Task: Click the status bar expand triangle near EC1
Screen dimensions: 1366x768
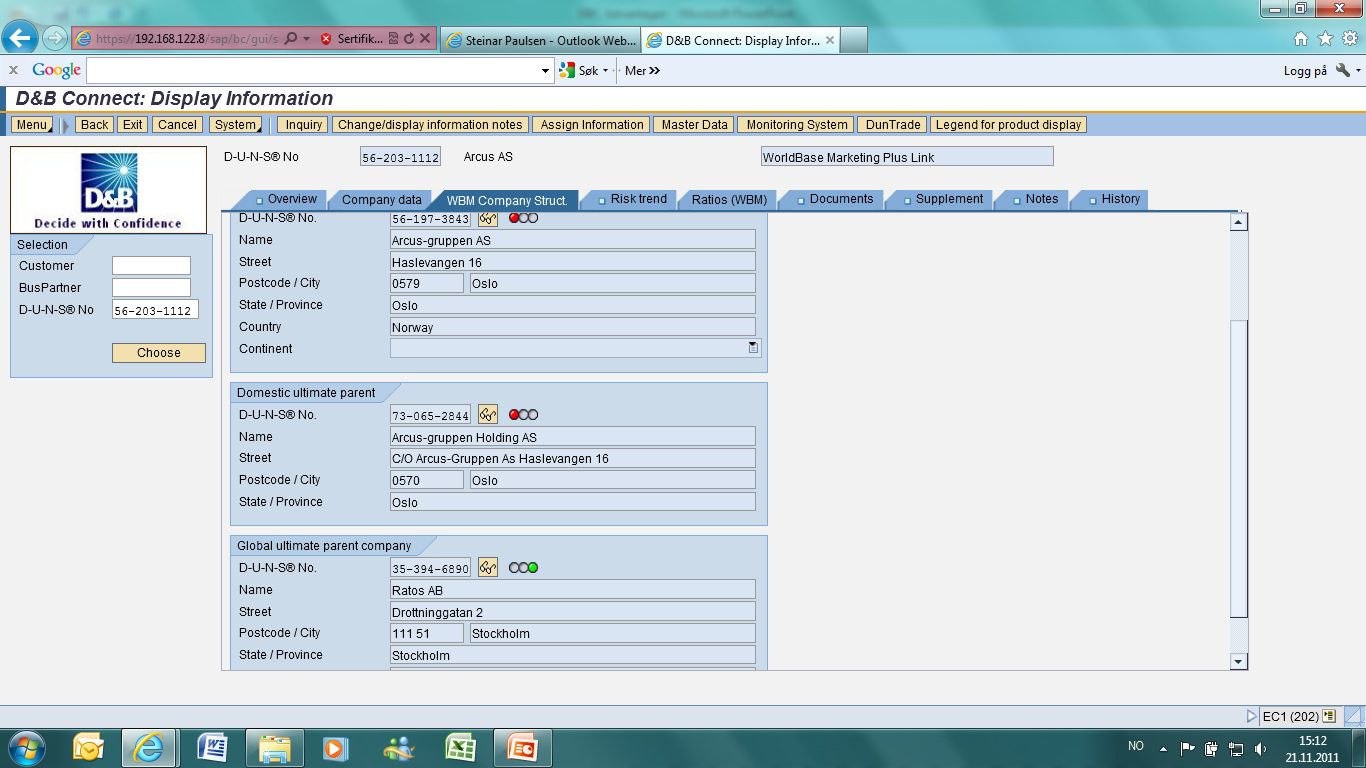Action: [1251, 716]
